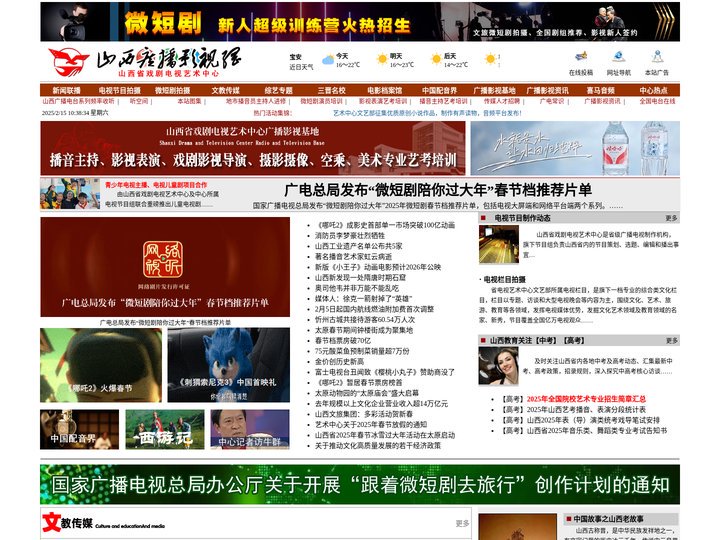720x540 pixels.
Task: Click the 山西广播影视网 site logo
Action: coord(144,62)
